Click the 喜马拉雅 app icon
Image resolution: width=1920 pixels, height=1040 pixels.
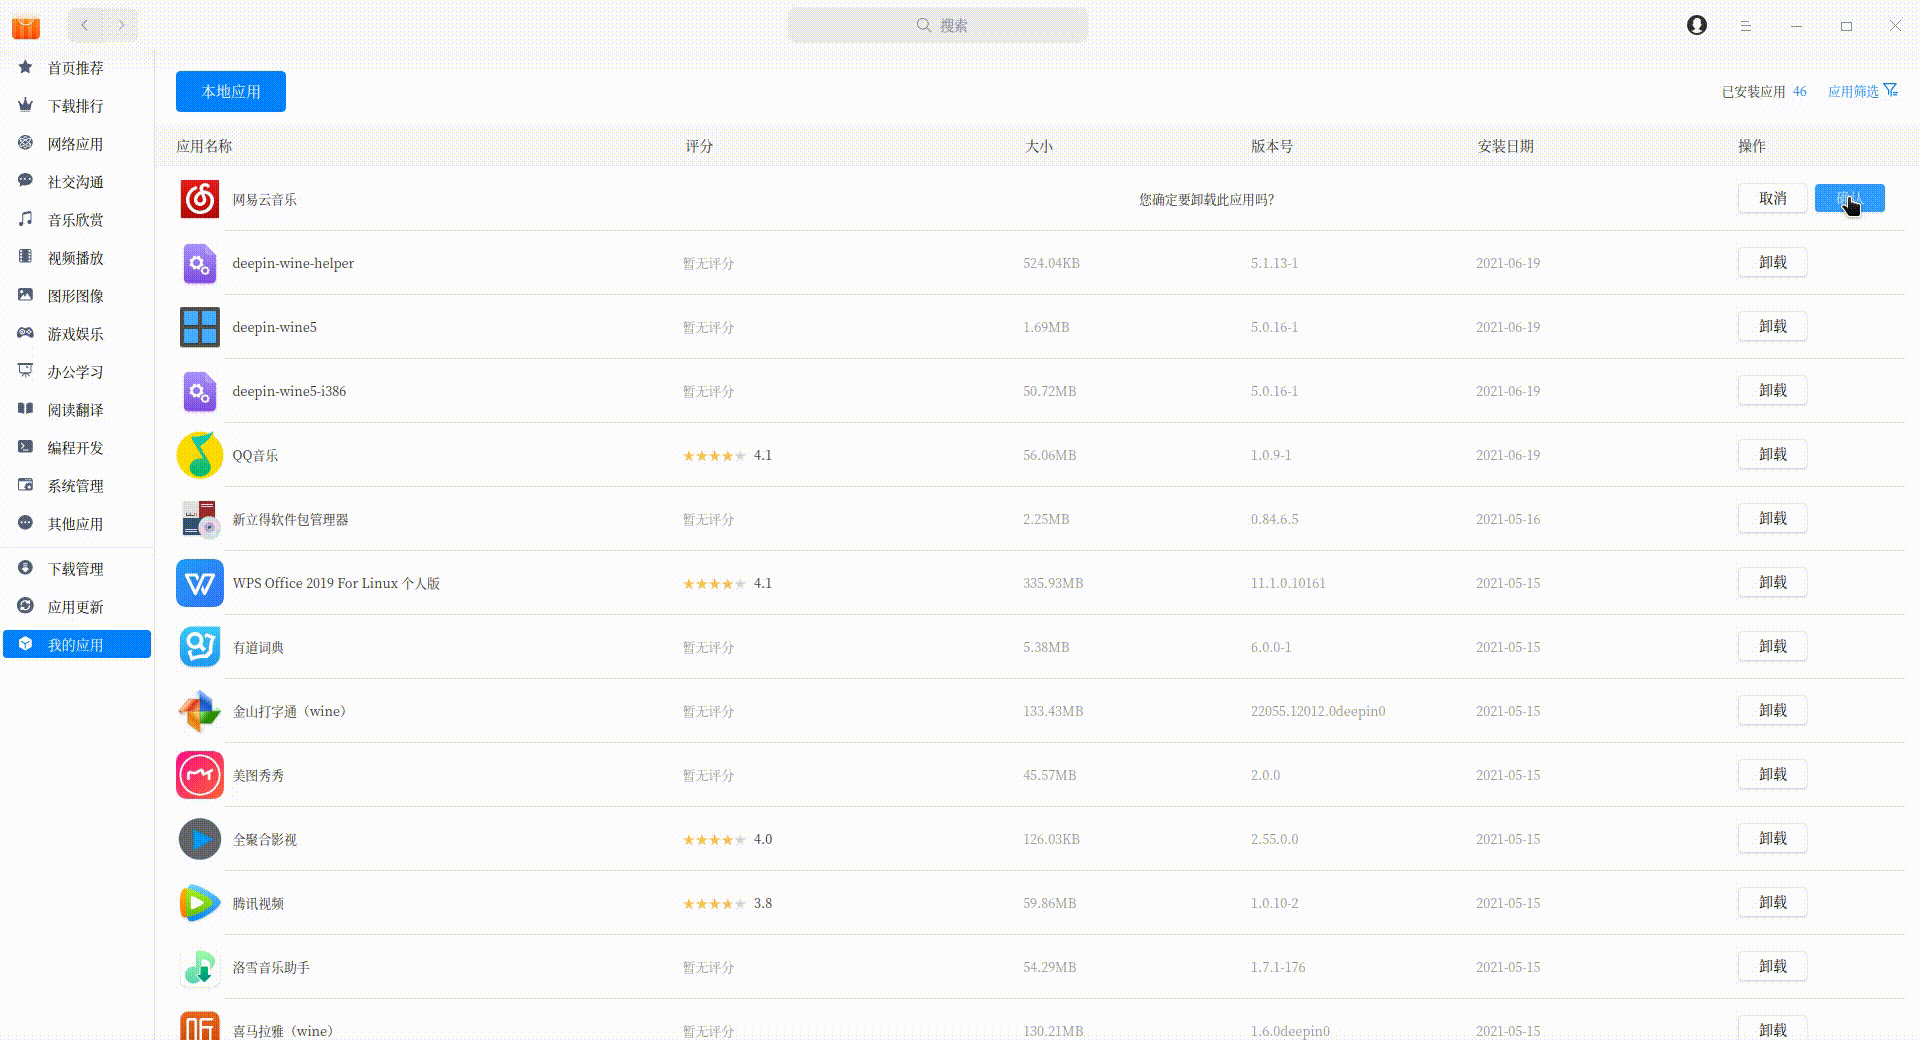coord(200,1026)
